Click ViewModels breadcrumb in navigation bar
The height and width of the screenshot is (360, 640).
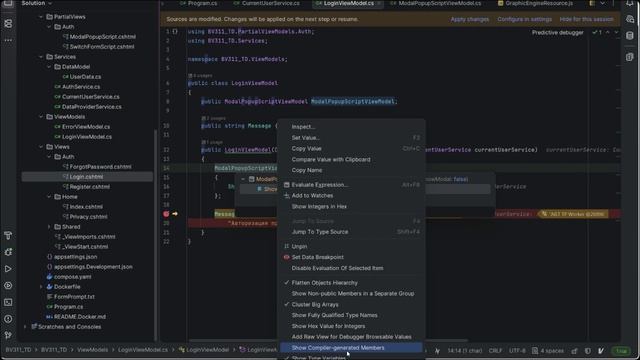coord(93,350)
